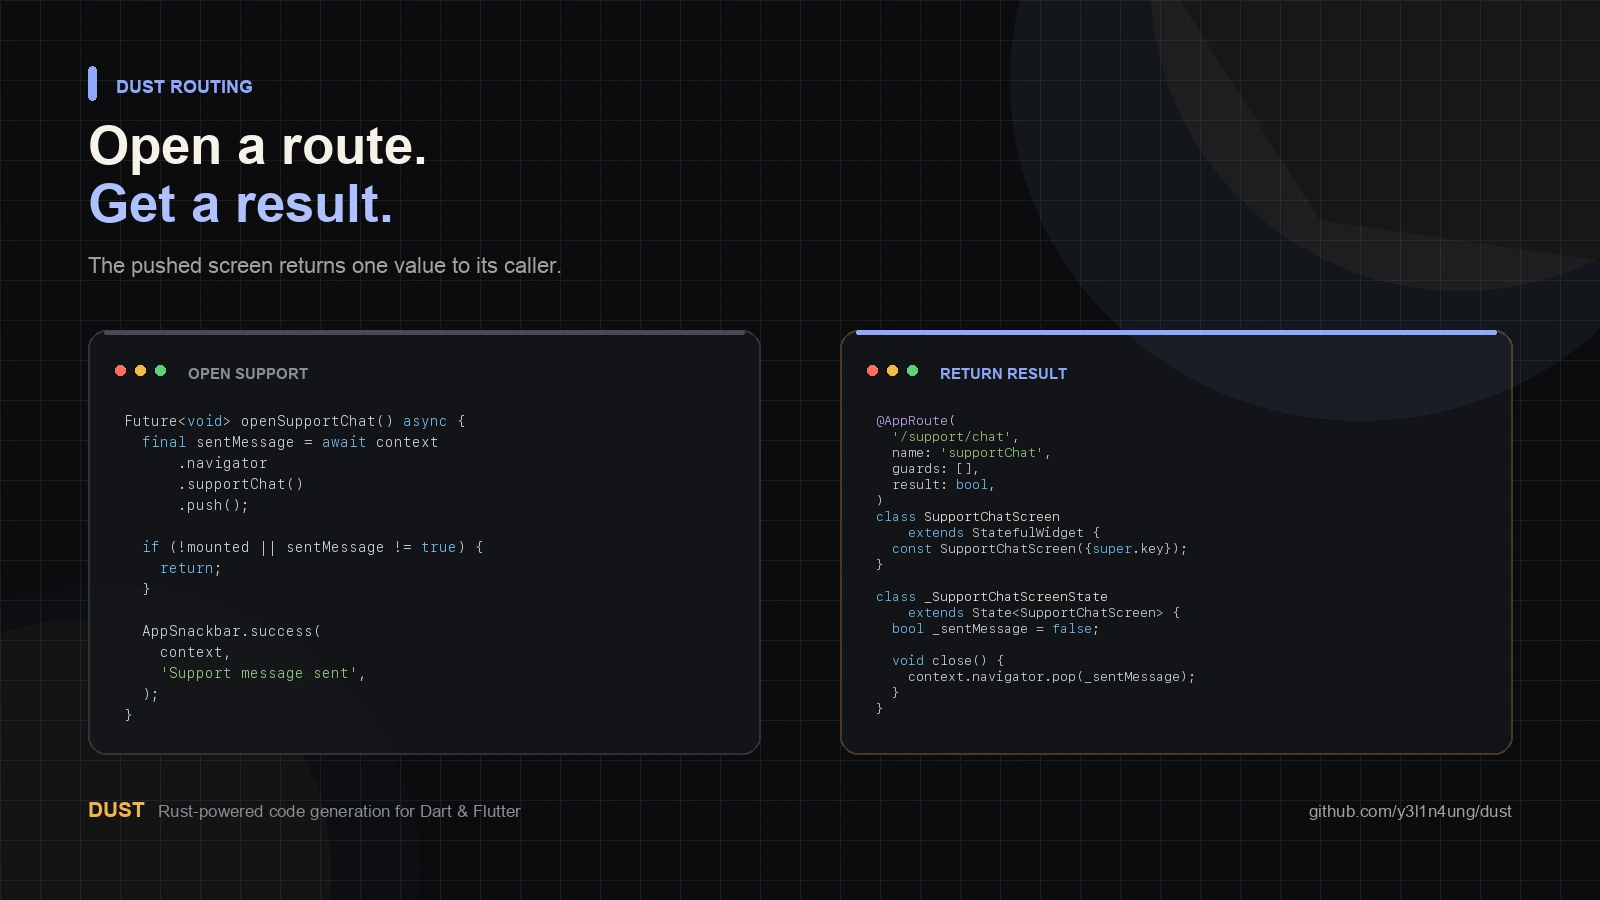Click the yellow dot in RETURN RESULT panel
Viewport: 1600px width, 900px height.
click(x=893, y=371)
